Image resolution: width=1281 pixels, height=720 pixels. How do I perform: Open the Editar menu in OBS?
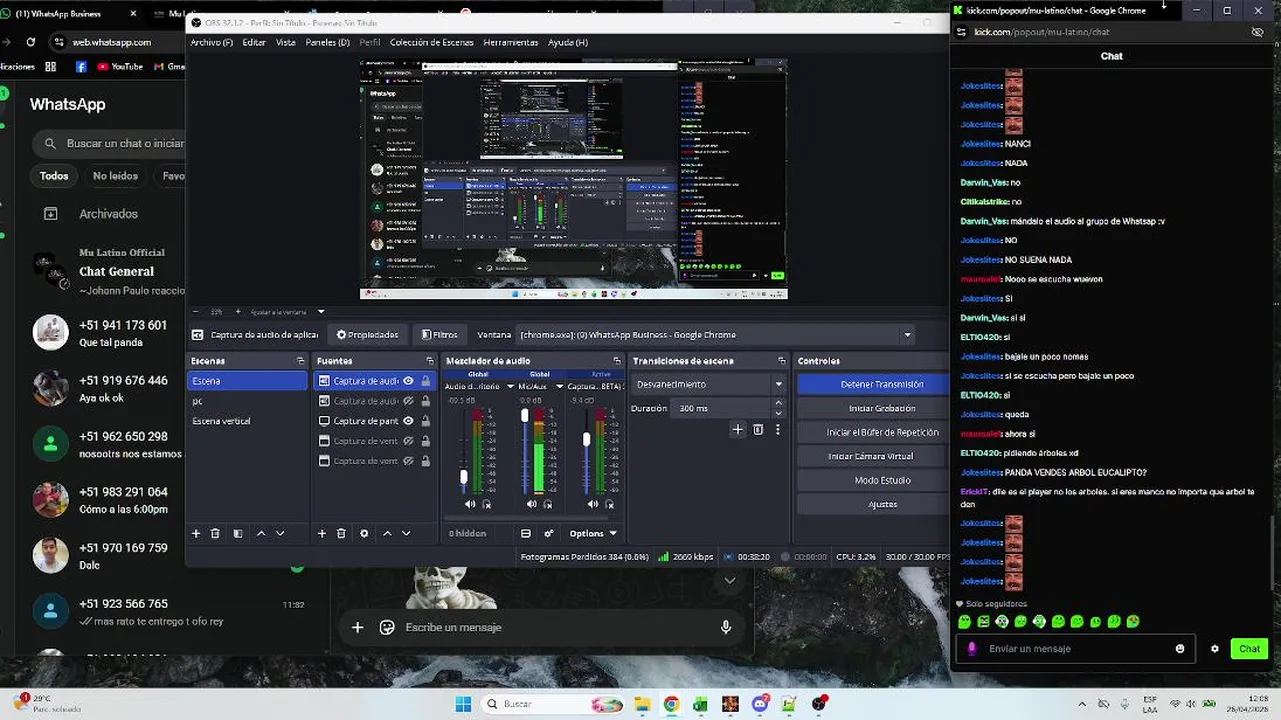(254, 43)
